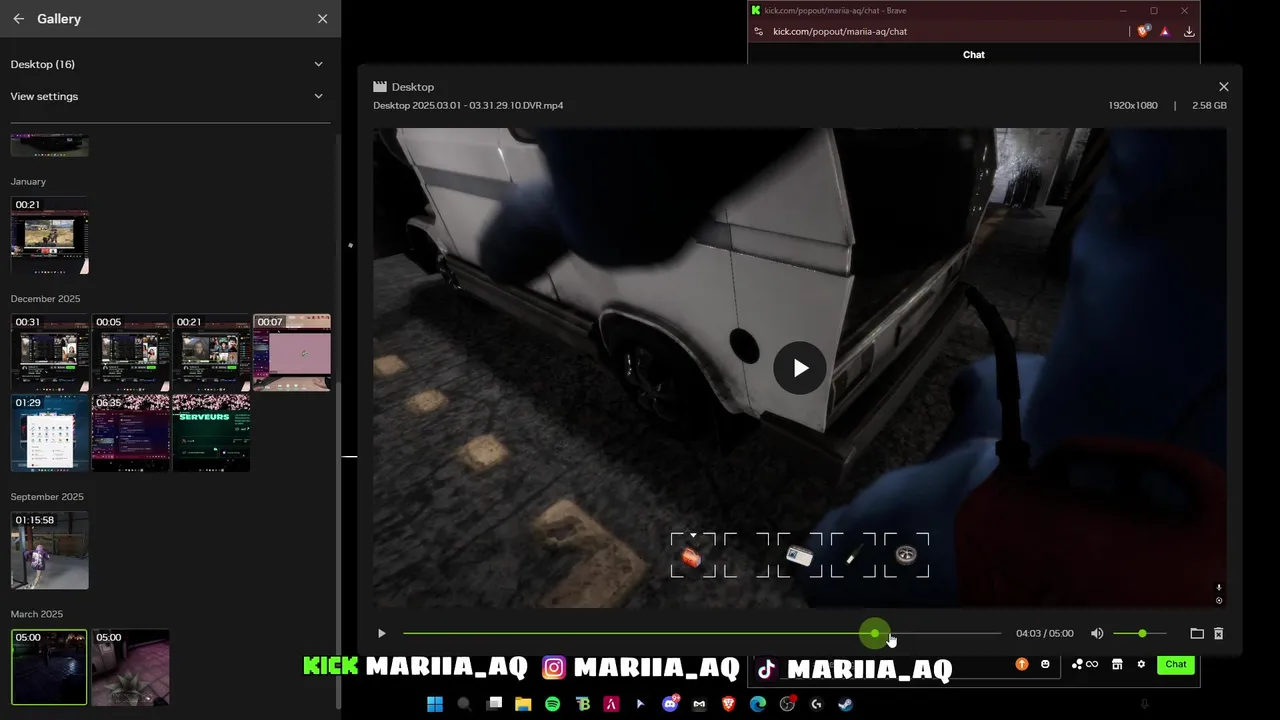Open the highlighted 00:07 pink clip thumbnail
The image size is (1280, 720).
tap(292, 353)
